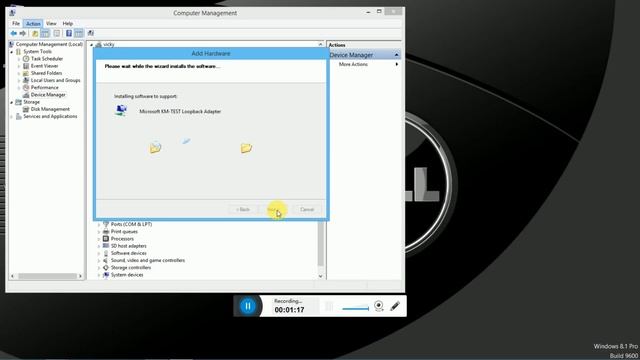The image size is (640, 360).
Task: Click the Forward navigation arrow in toolbar
Action: [x=23, y=33]
